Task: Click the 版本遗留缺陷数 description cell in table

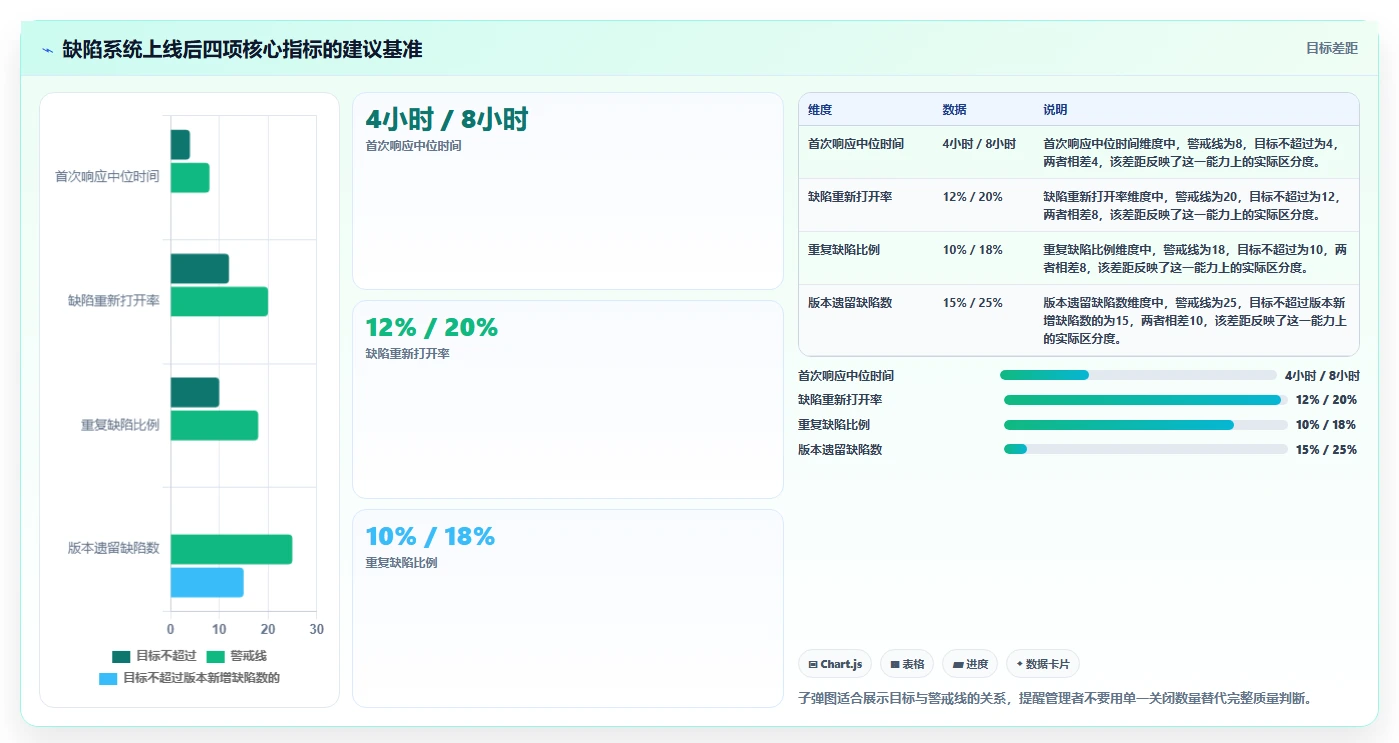Action: [x=1196, y=320]
